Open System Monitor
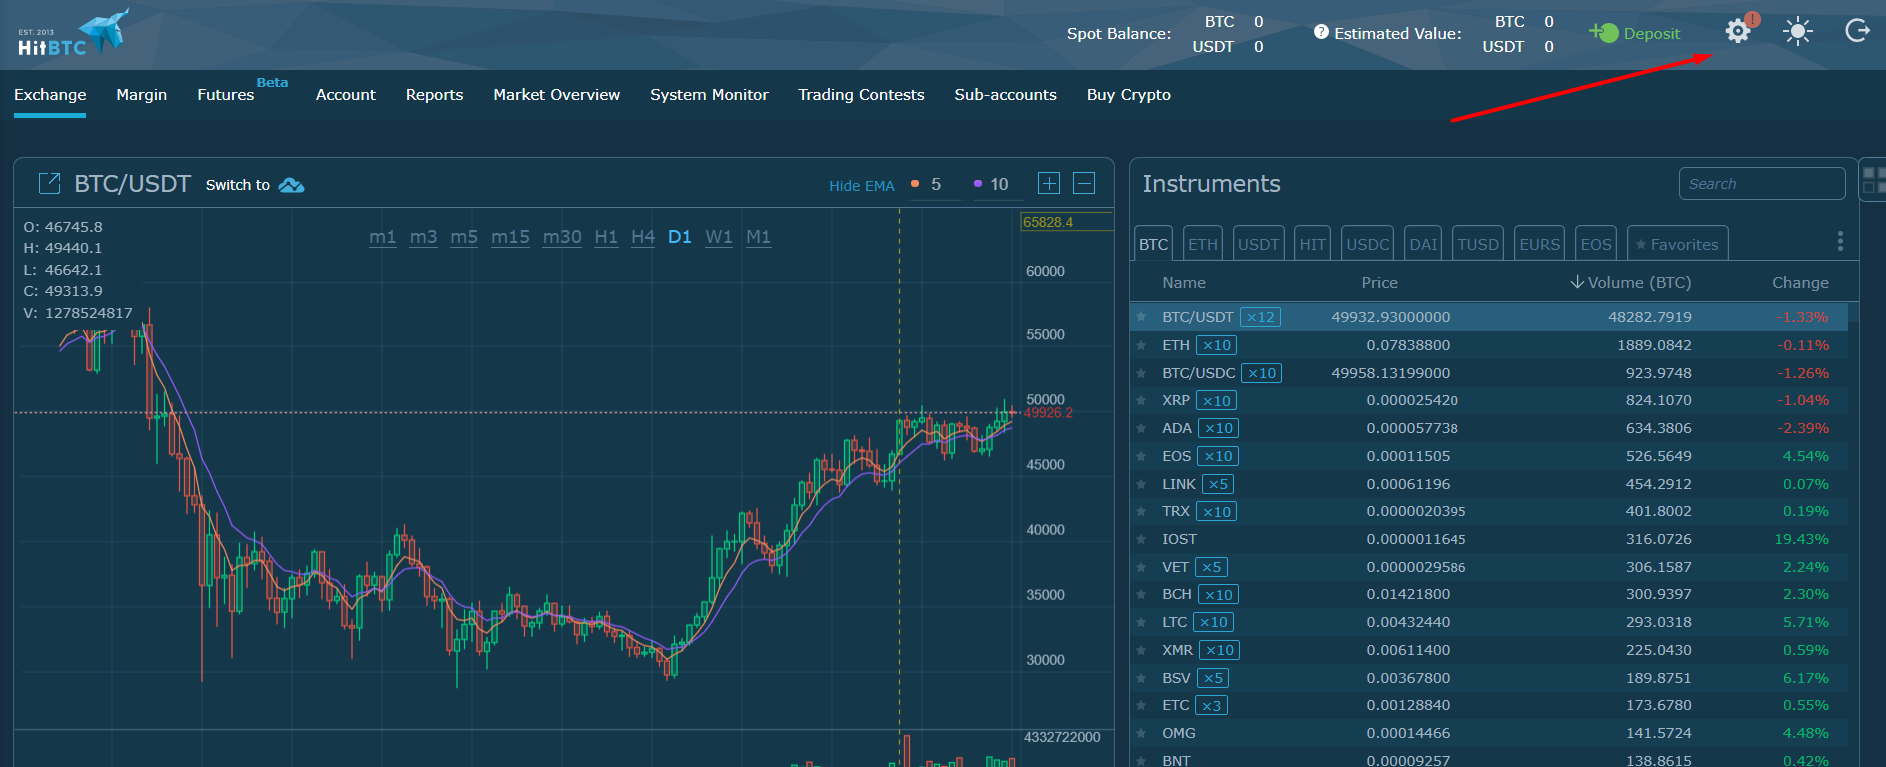The height and width of the screenshot is (767, 1886). 709,94
